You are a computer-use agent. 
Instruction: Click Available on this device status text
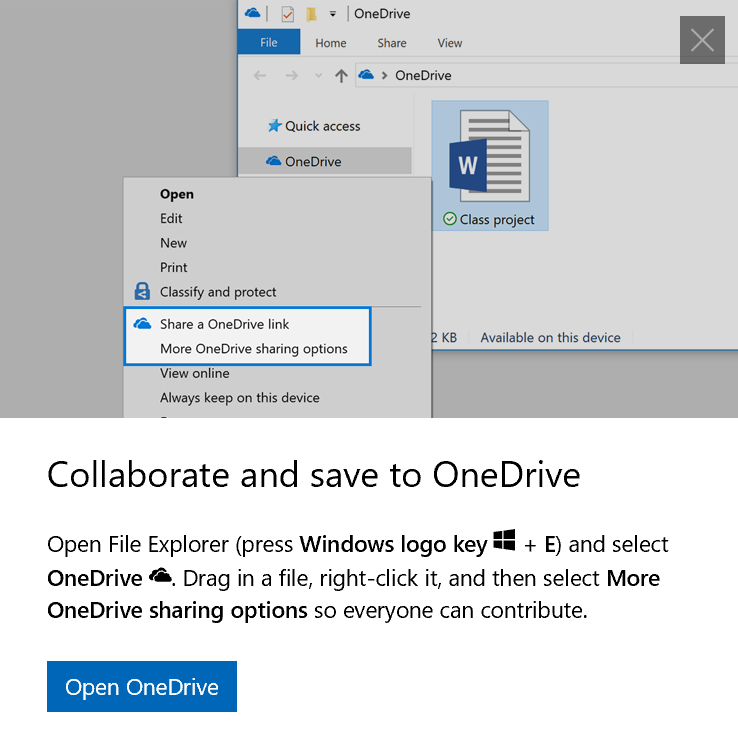(550, 337)
